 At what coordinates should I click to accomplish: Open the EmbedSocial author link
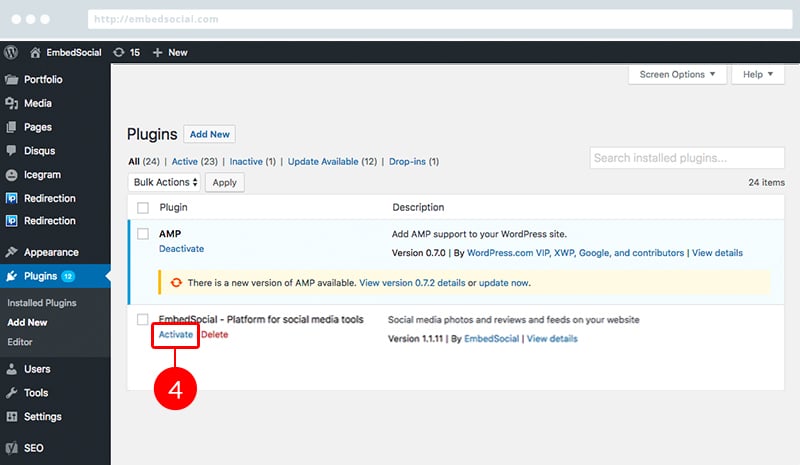click(491, 338)
